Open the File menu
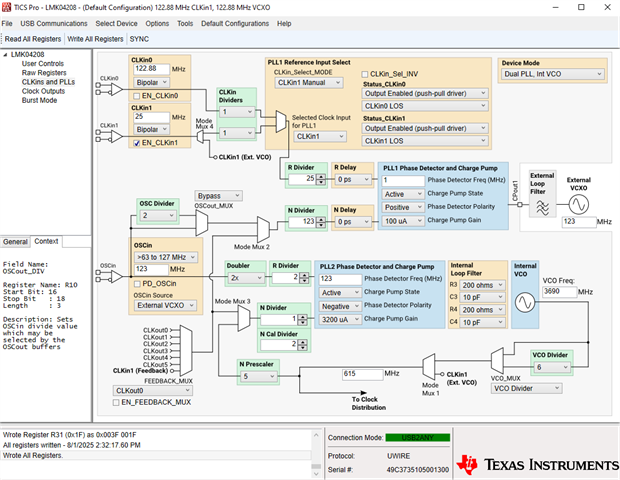This screenshot has height=480, width=620. 7,24
